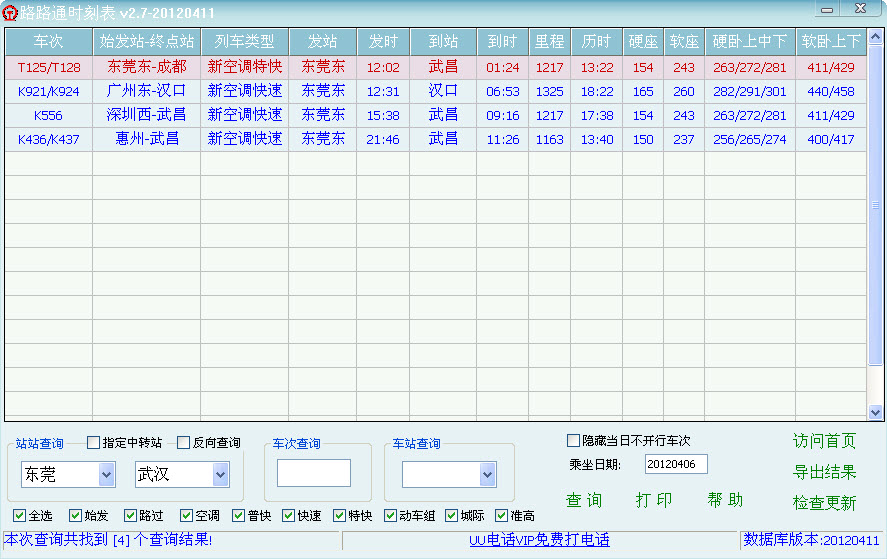887x559 pixels.
Task: Click route cell 惠州-武昌
Action: coord(147,139)
